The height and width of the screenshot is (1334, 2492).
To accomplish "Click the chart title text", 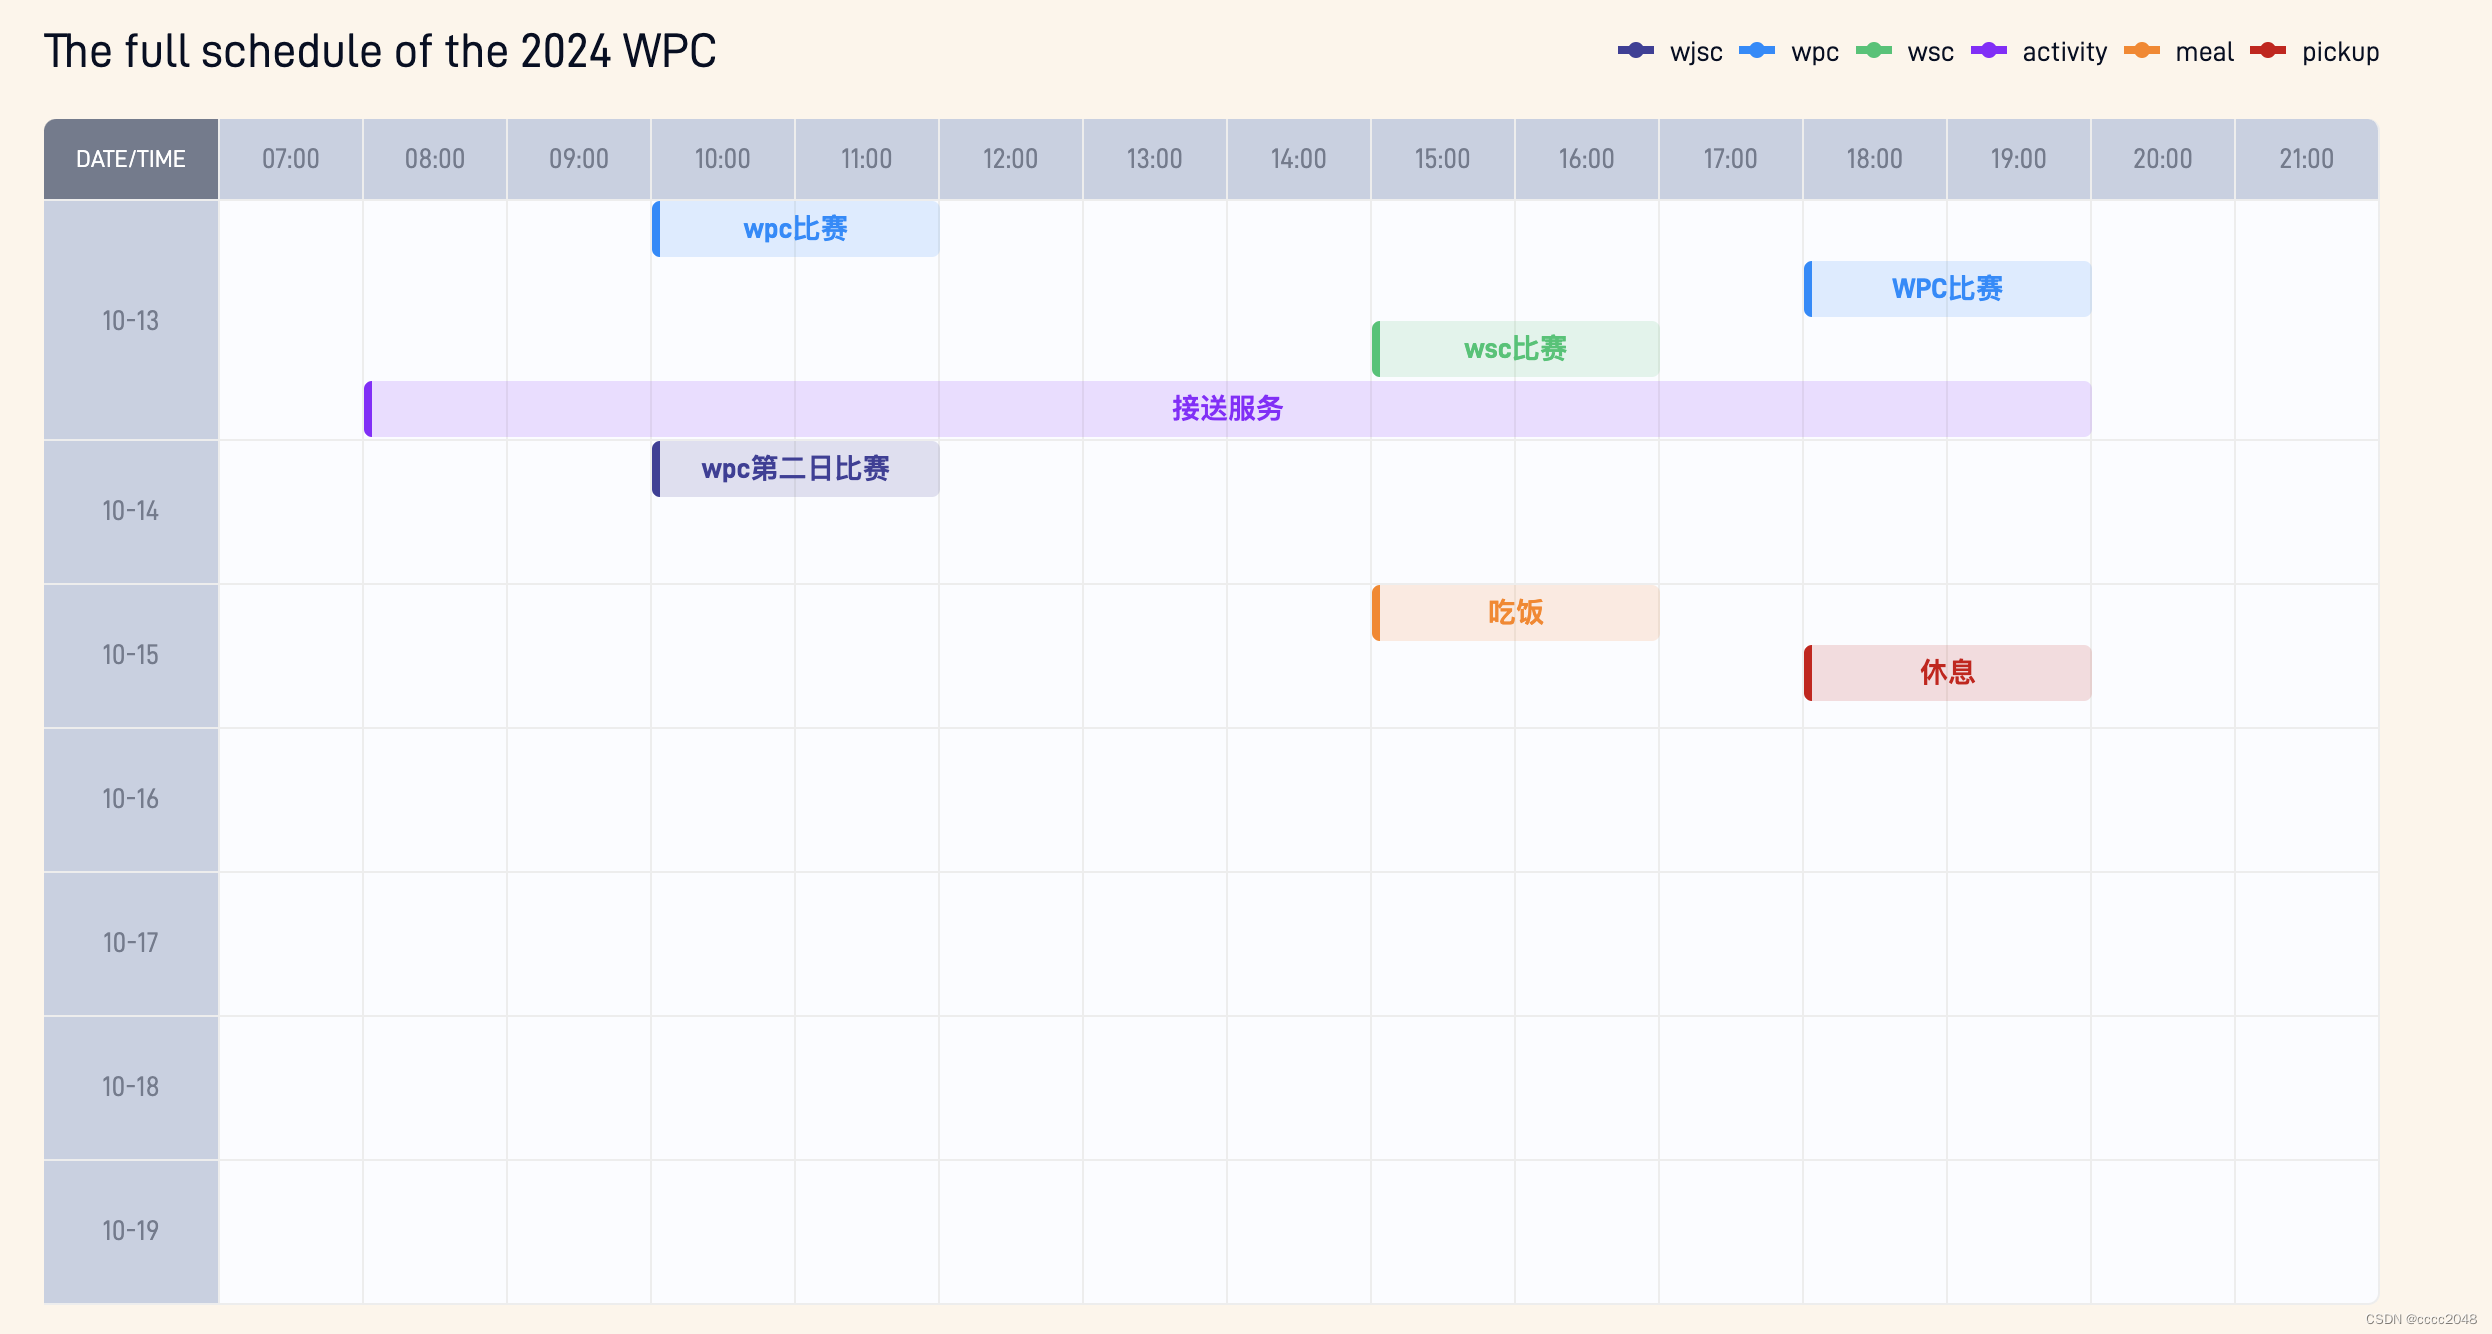I will click(x=380, y=52).
